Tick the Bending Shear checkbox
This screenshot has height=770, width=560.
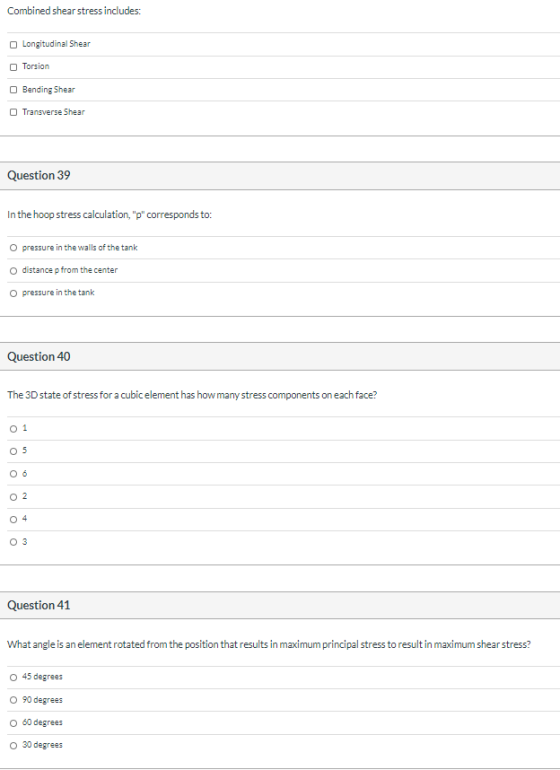pos(13,90)
